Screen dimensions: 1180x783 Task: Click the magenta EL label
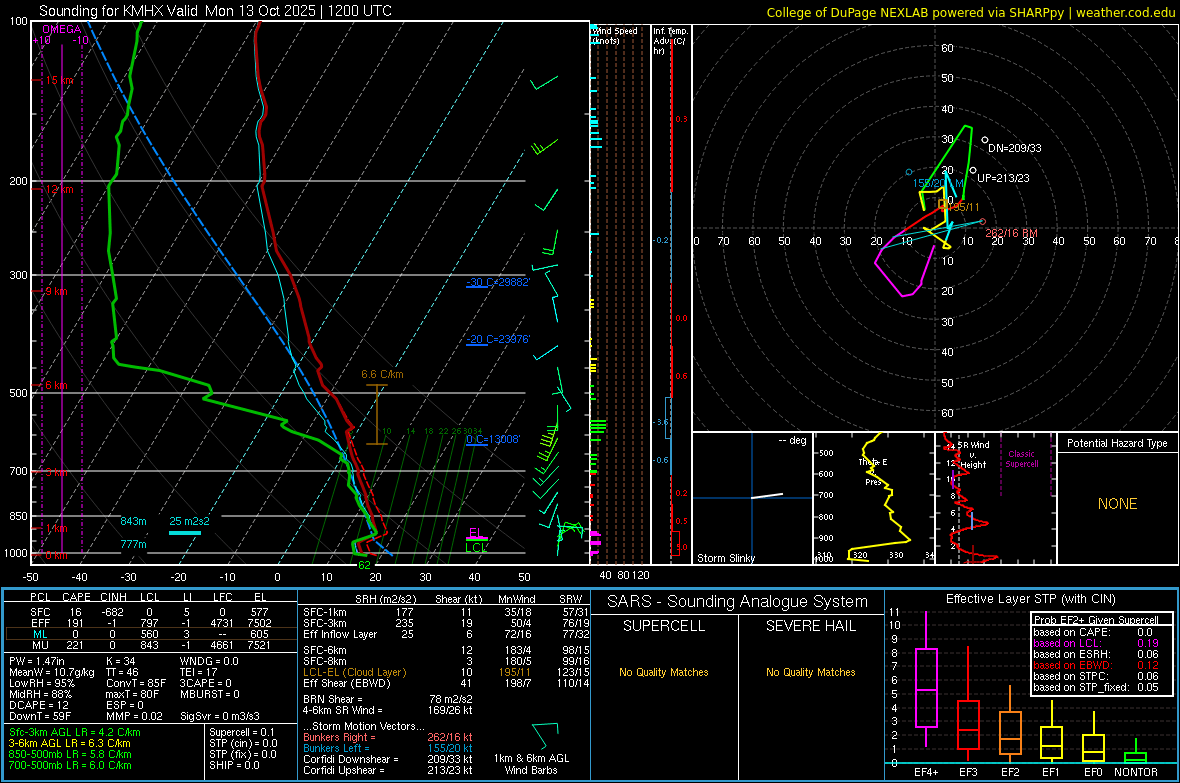[x=476, y=533]
